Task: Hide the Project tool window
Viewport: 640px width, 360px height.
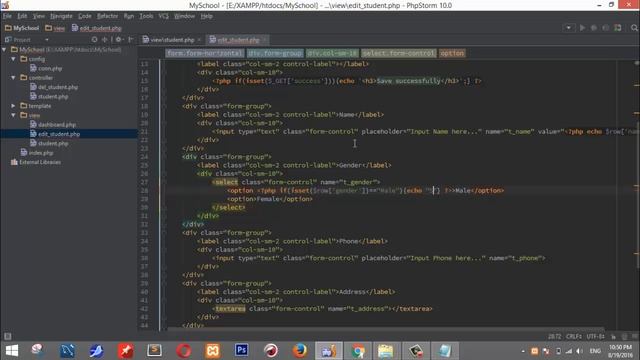Action: pos(131,40)
